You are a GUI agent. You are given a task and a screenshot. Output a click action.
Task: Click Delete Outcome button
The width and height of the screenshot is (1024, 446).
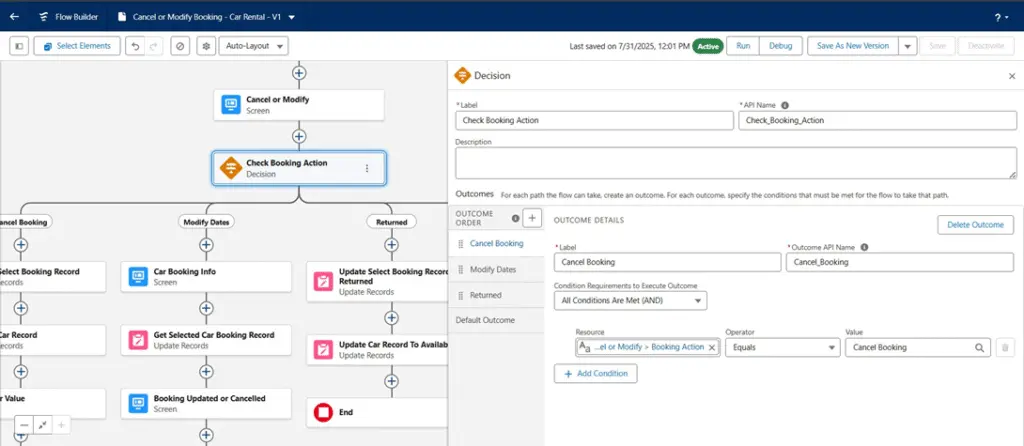[x=976, y=225]
